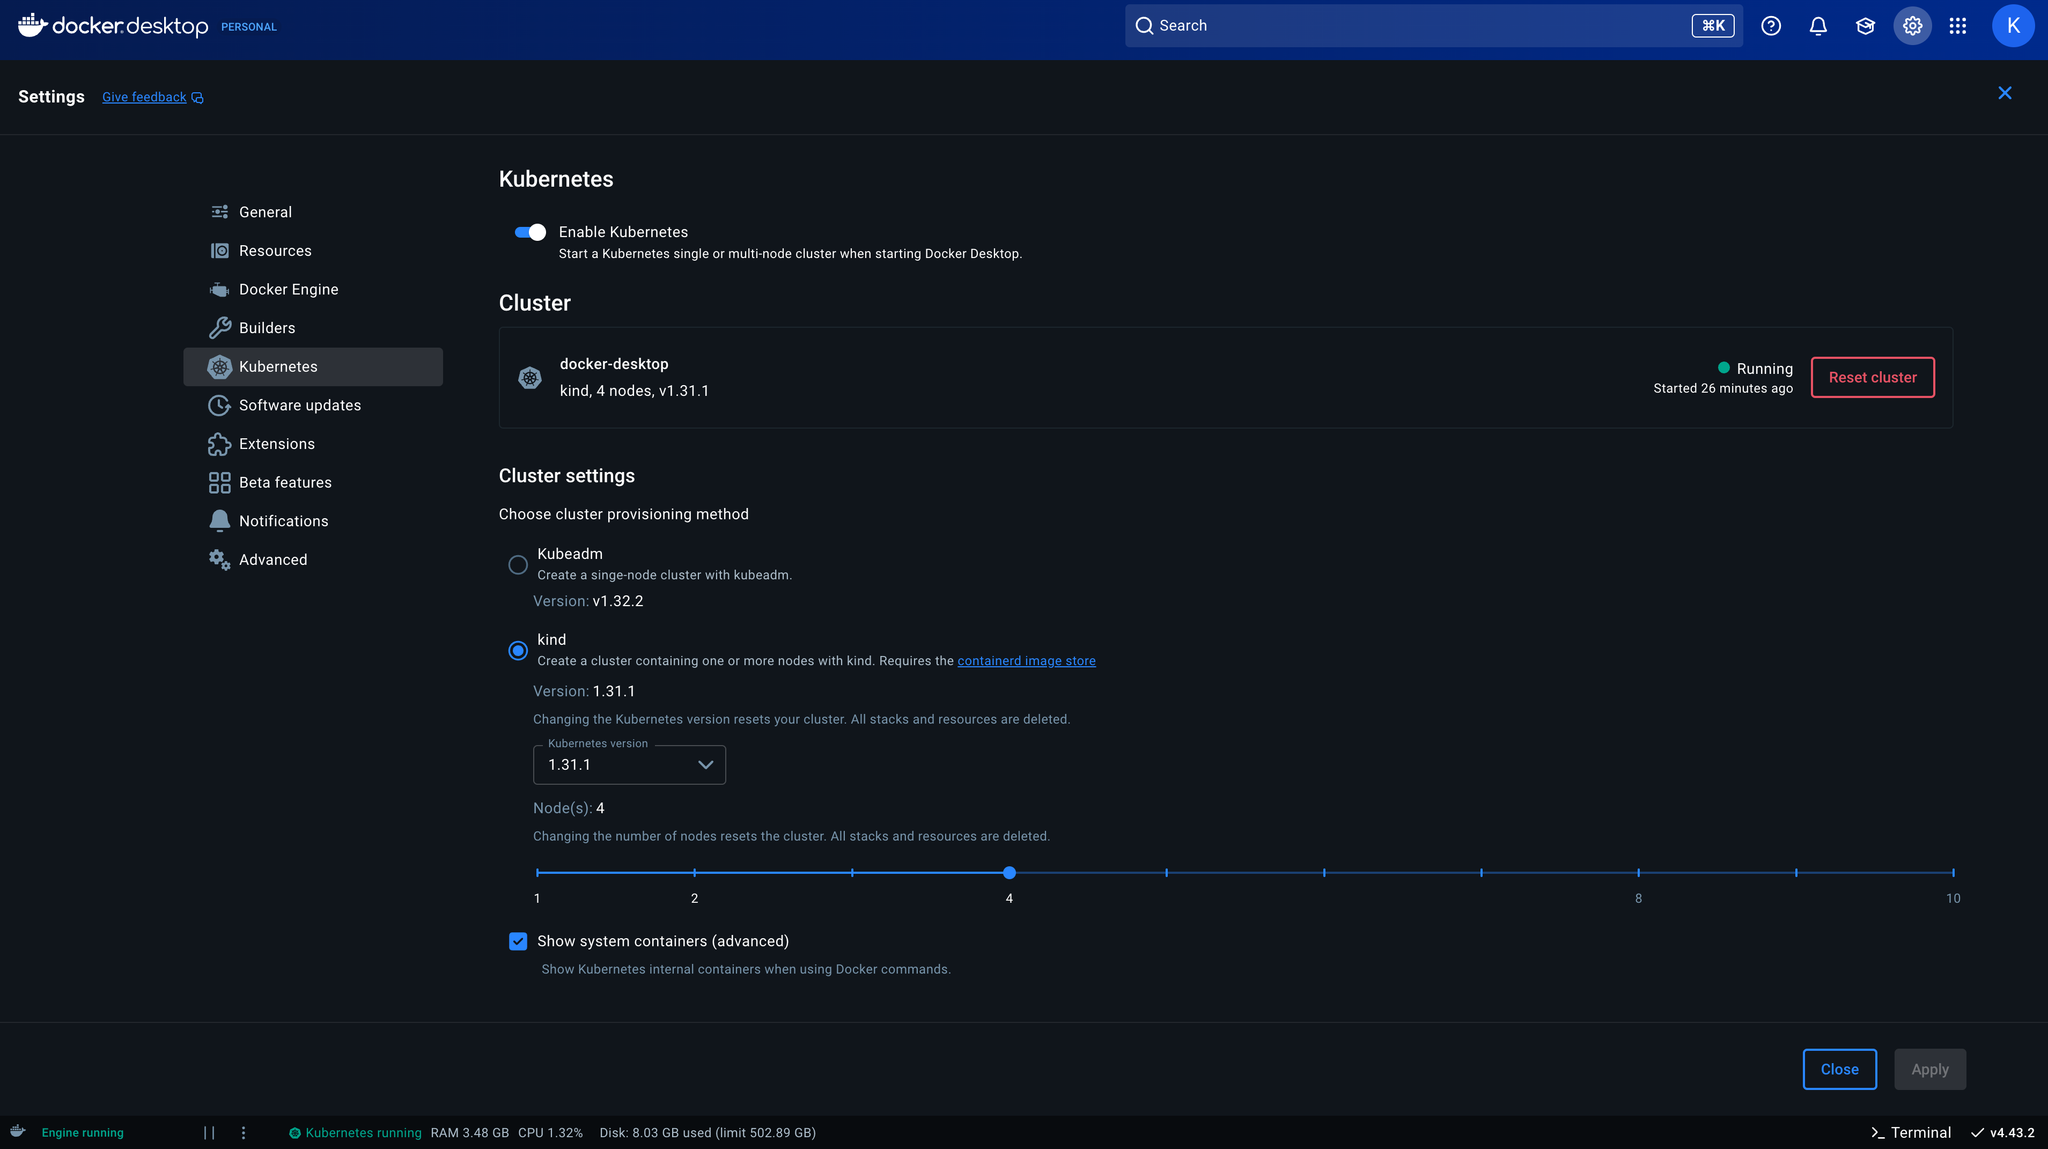Click the Docker Engine icon in the sidebar
The width and height of the screenshot is (2048, 1149).
pyautogui.click(x=220, y=290)
